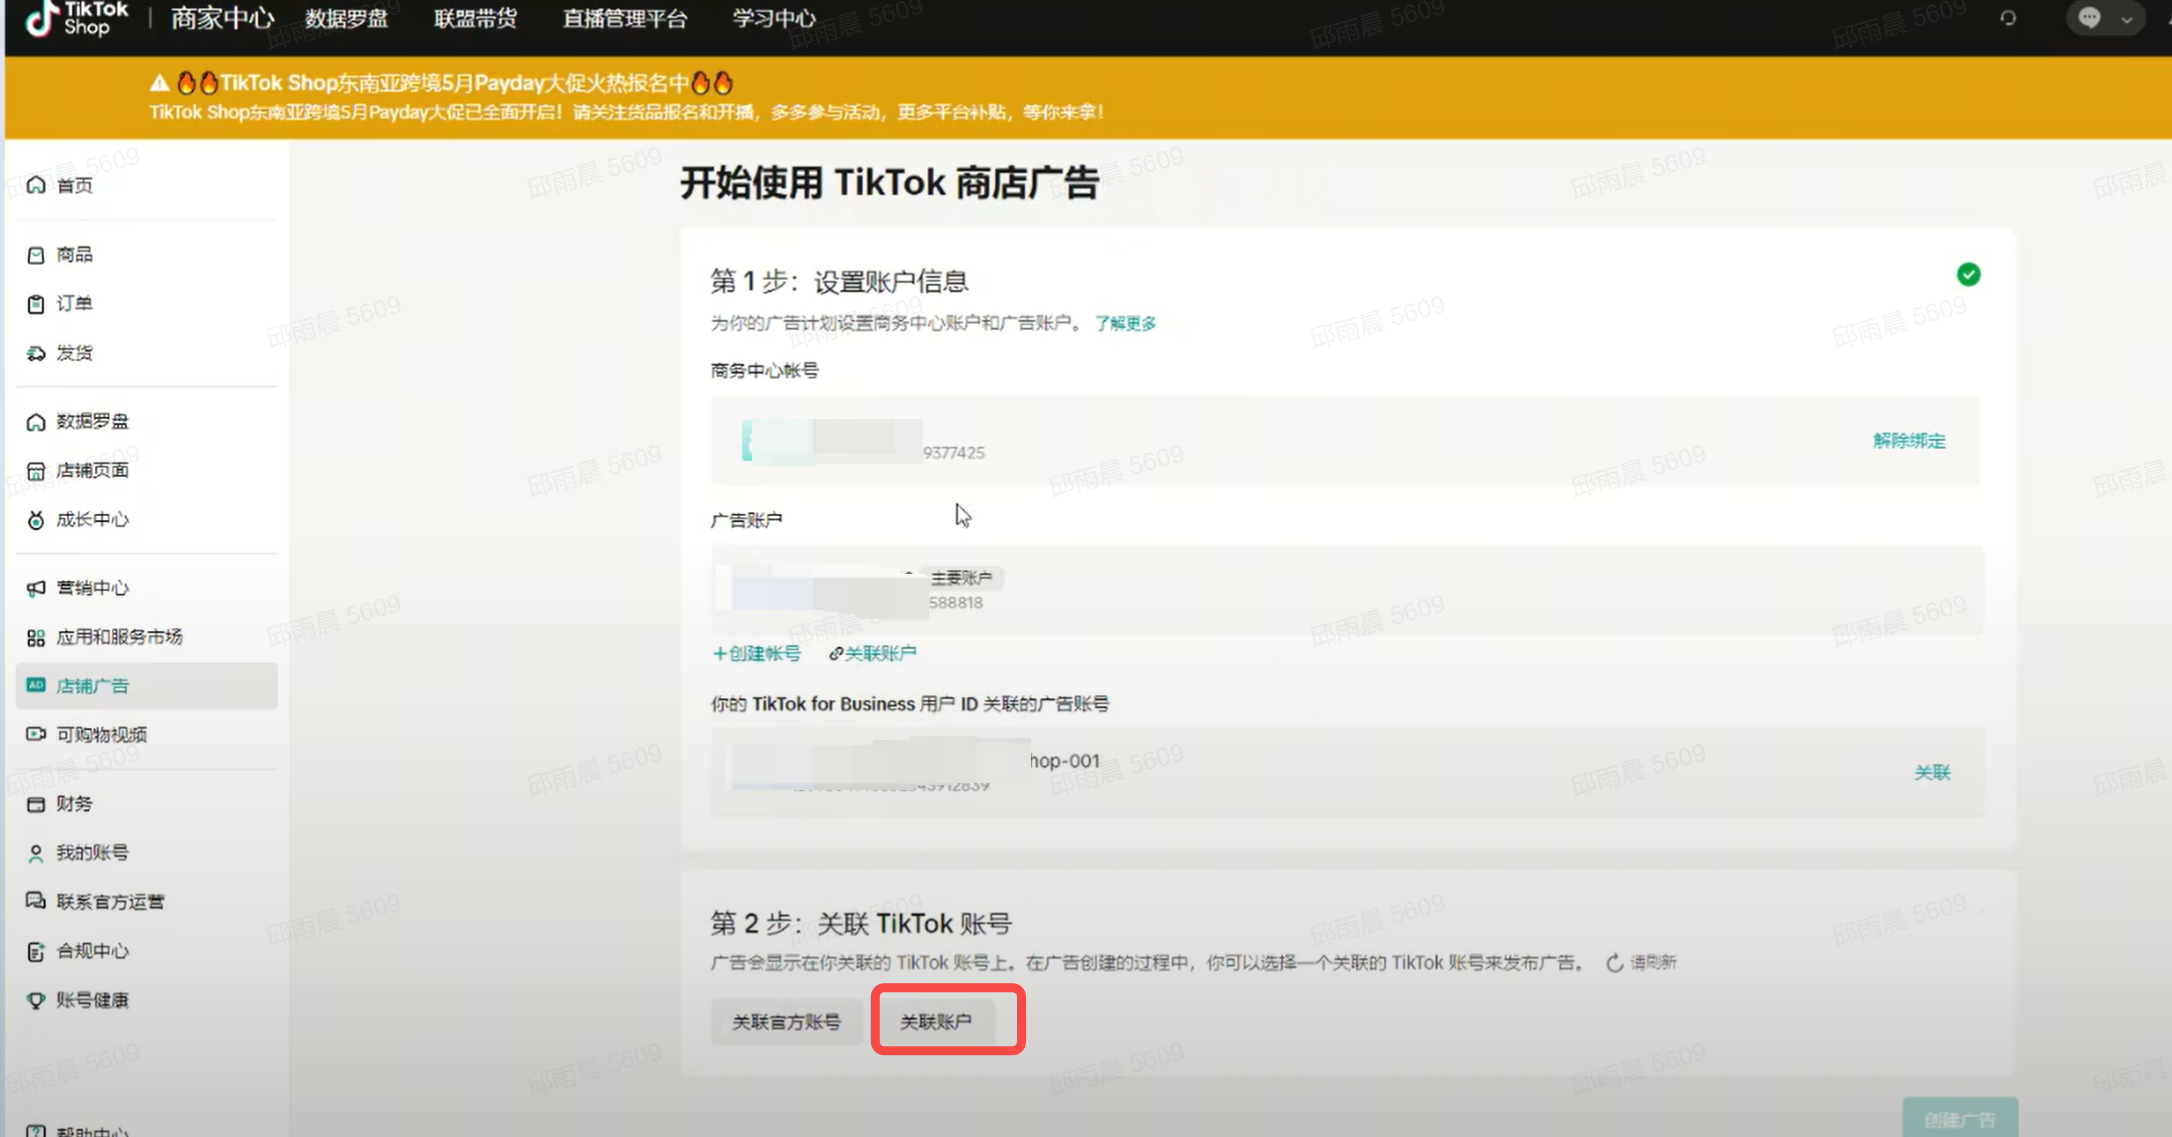Open 直播管理平台 top menu item
The width and height of the screenshot is (2172, 1137).
pyautogui.click(x=625, y=18)
